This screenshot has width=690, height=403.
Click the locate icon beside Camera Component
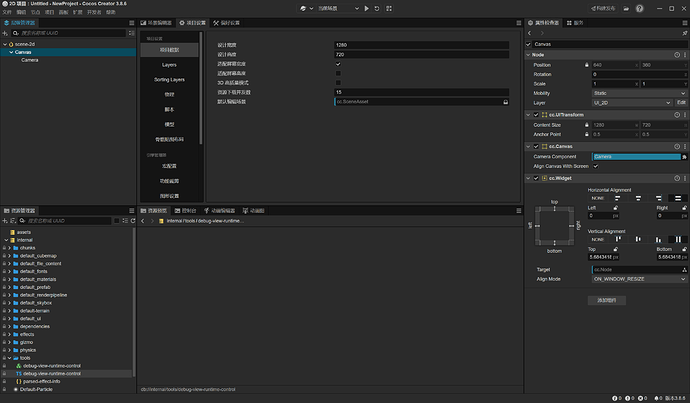point(684,157)
